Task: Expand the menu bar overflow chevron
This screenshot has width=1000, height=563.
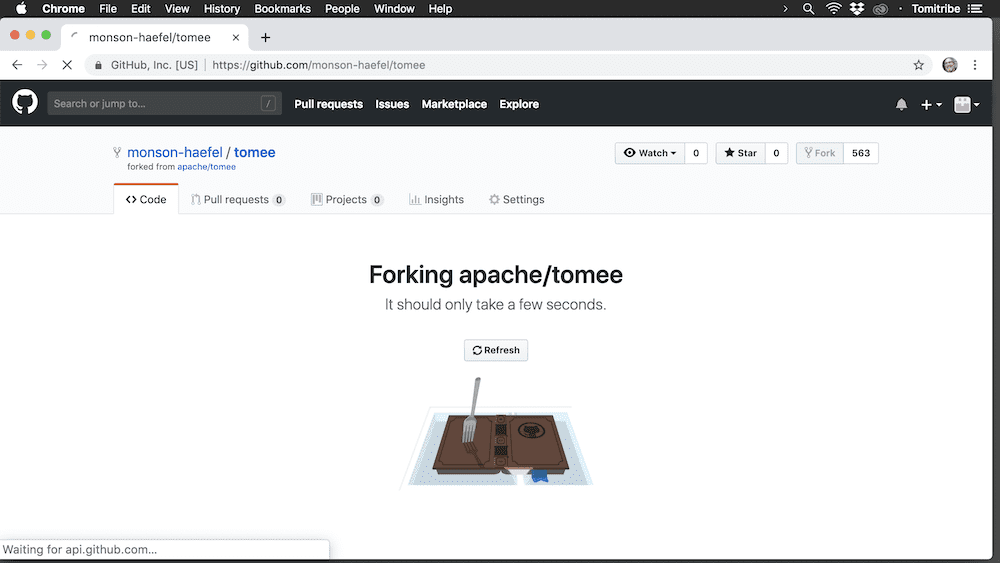Action: [785, 9]
